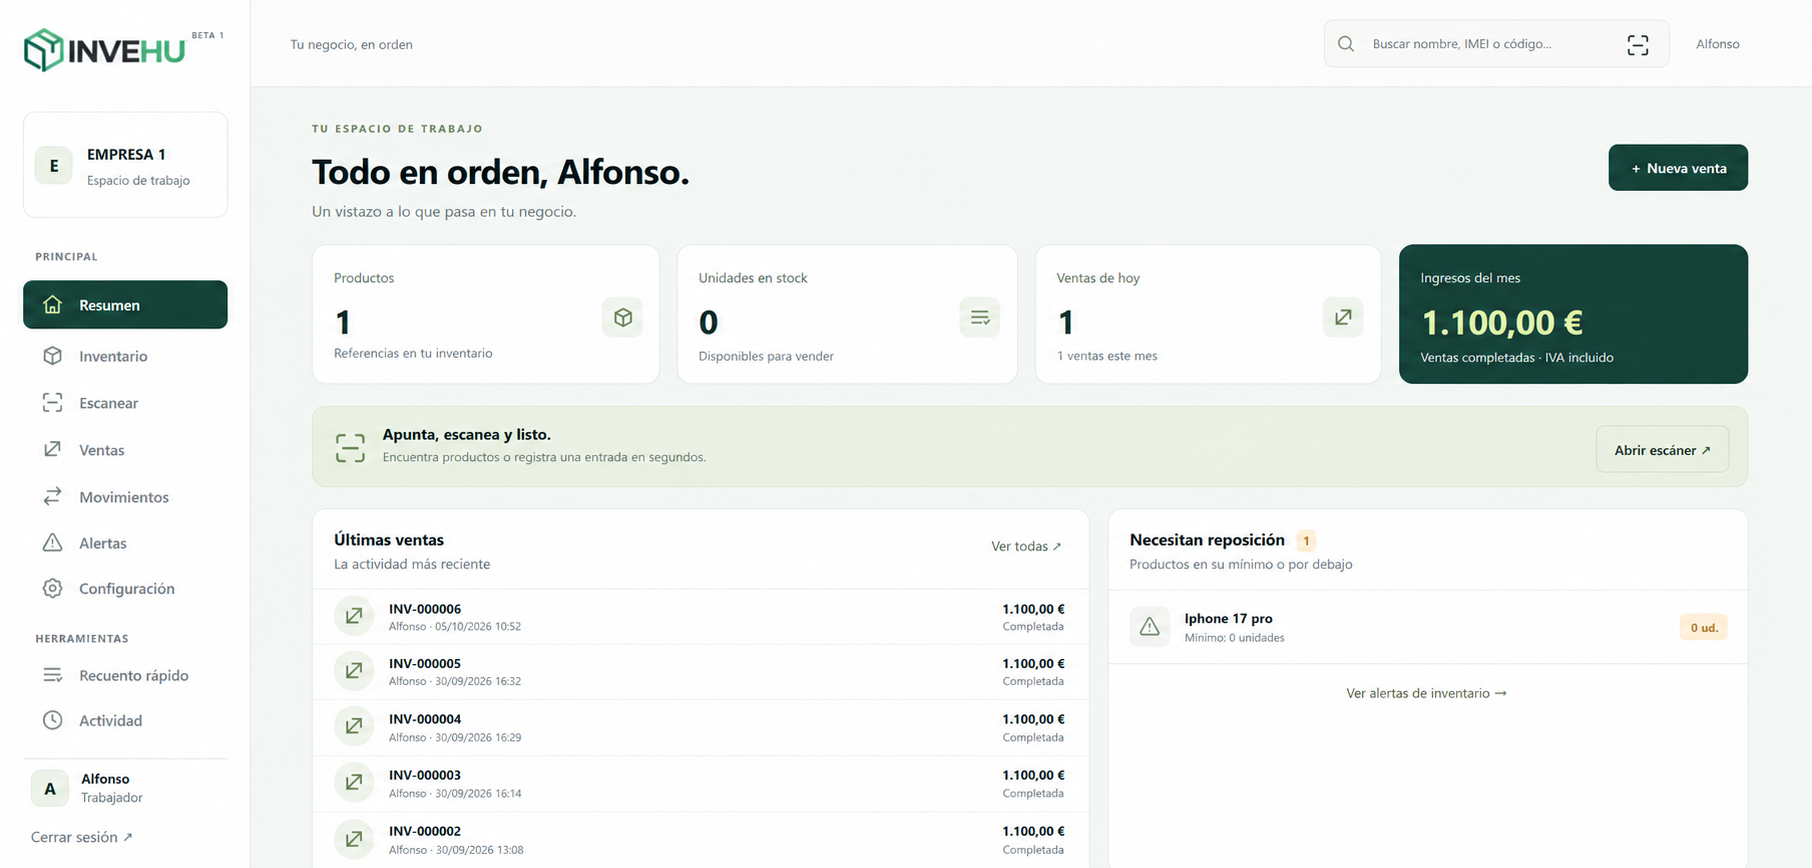1812x868 pixels.
Task: Click the list icon on Unidades en stock card
Action: 980,318
